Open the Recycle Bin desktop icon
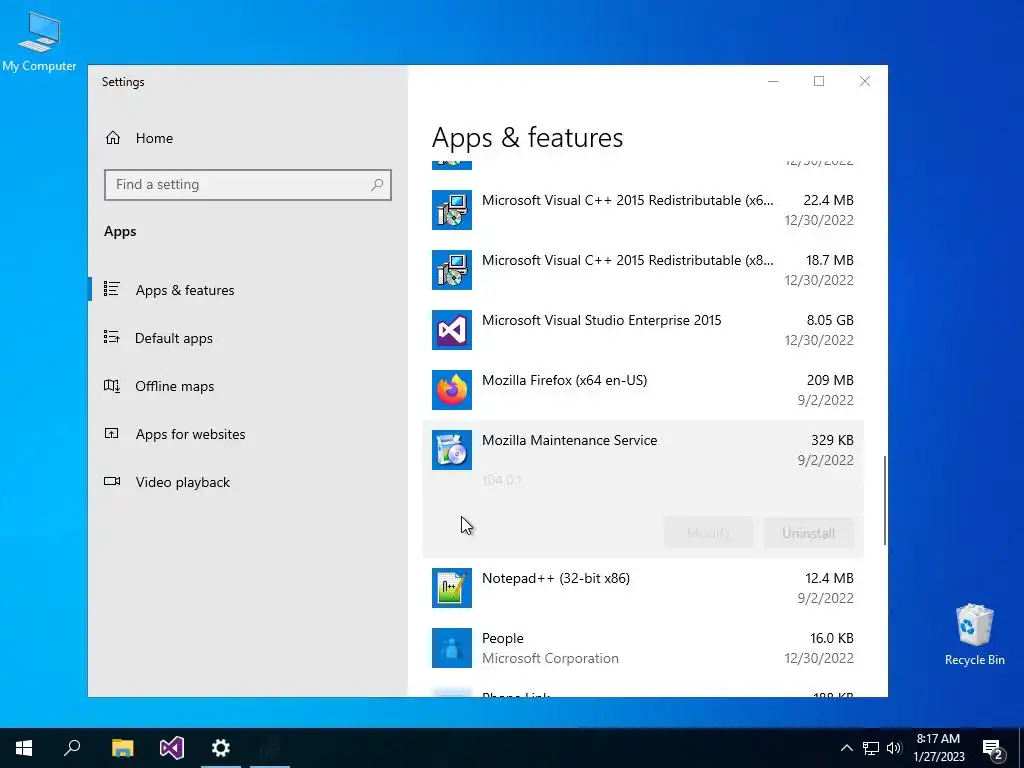Viewport: 1024px width, 768px height. [974, 634]
